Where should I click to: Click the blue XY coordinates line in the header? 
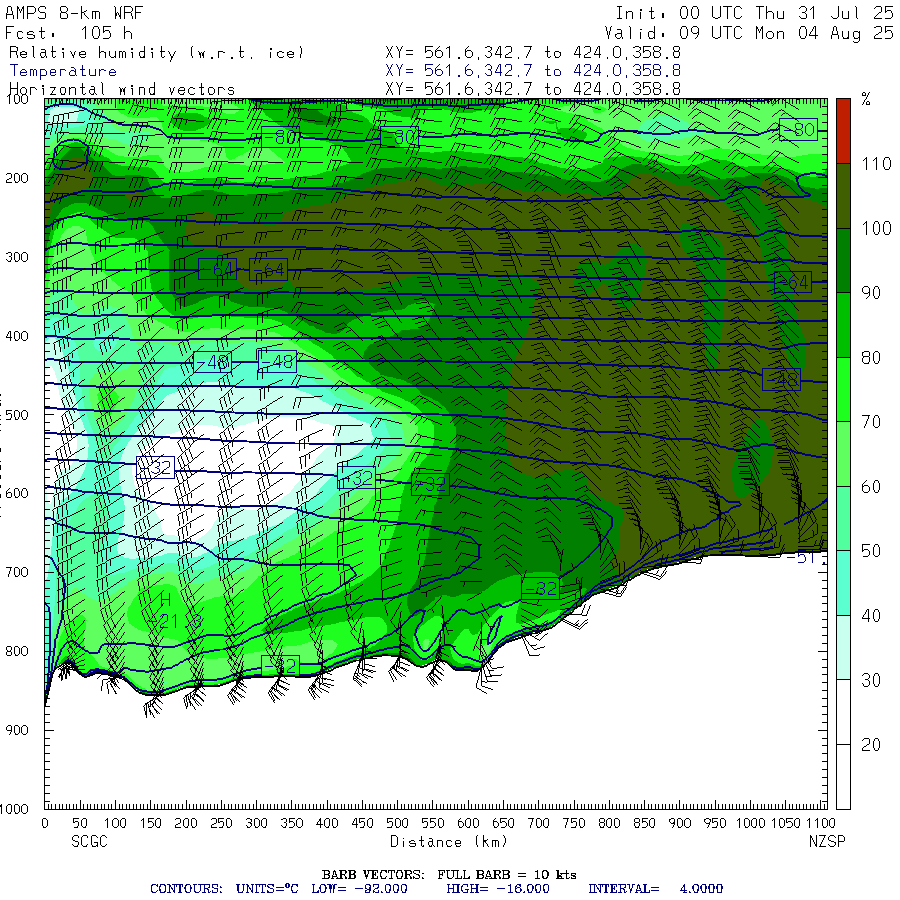(x=533, y=71)
